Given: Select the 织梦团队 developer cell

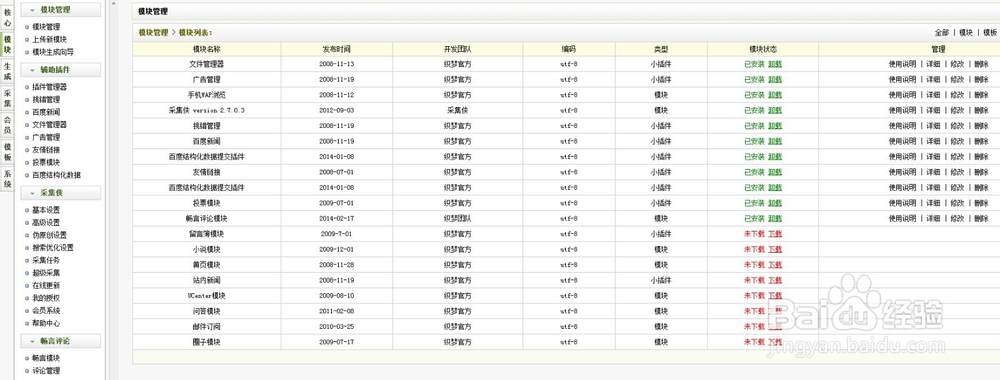Looking at the screenshot, I should point(458,219).
